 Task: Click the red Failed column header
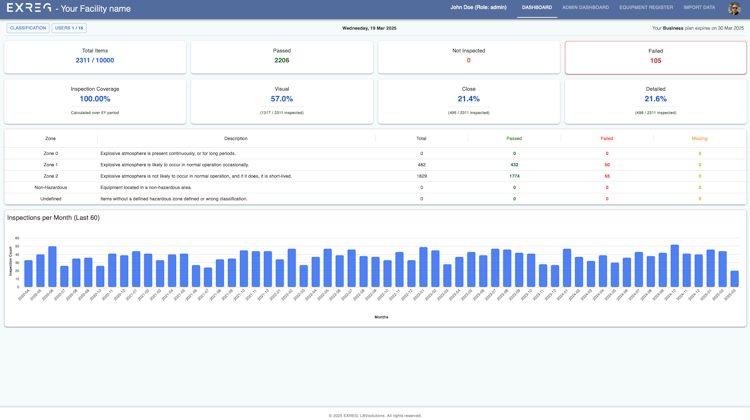(607, 138)
